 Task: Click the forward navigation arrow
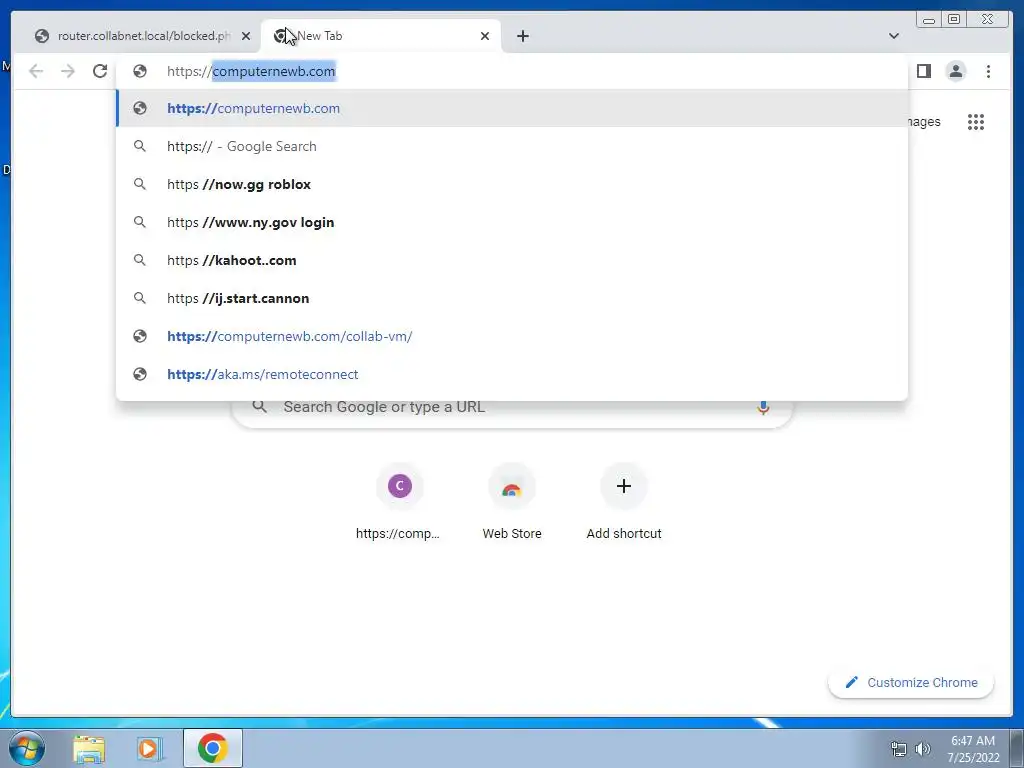pos(68,71)
